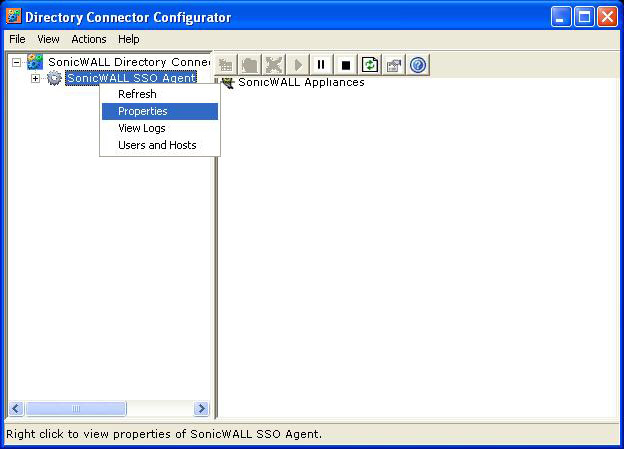Choose Properties from the context menu
624x449 pixels.
160,111
